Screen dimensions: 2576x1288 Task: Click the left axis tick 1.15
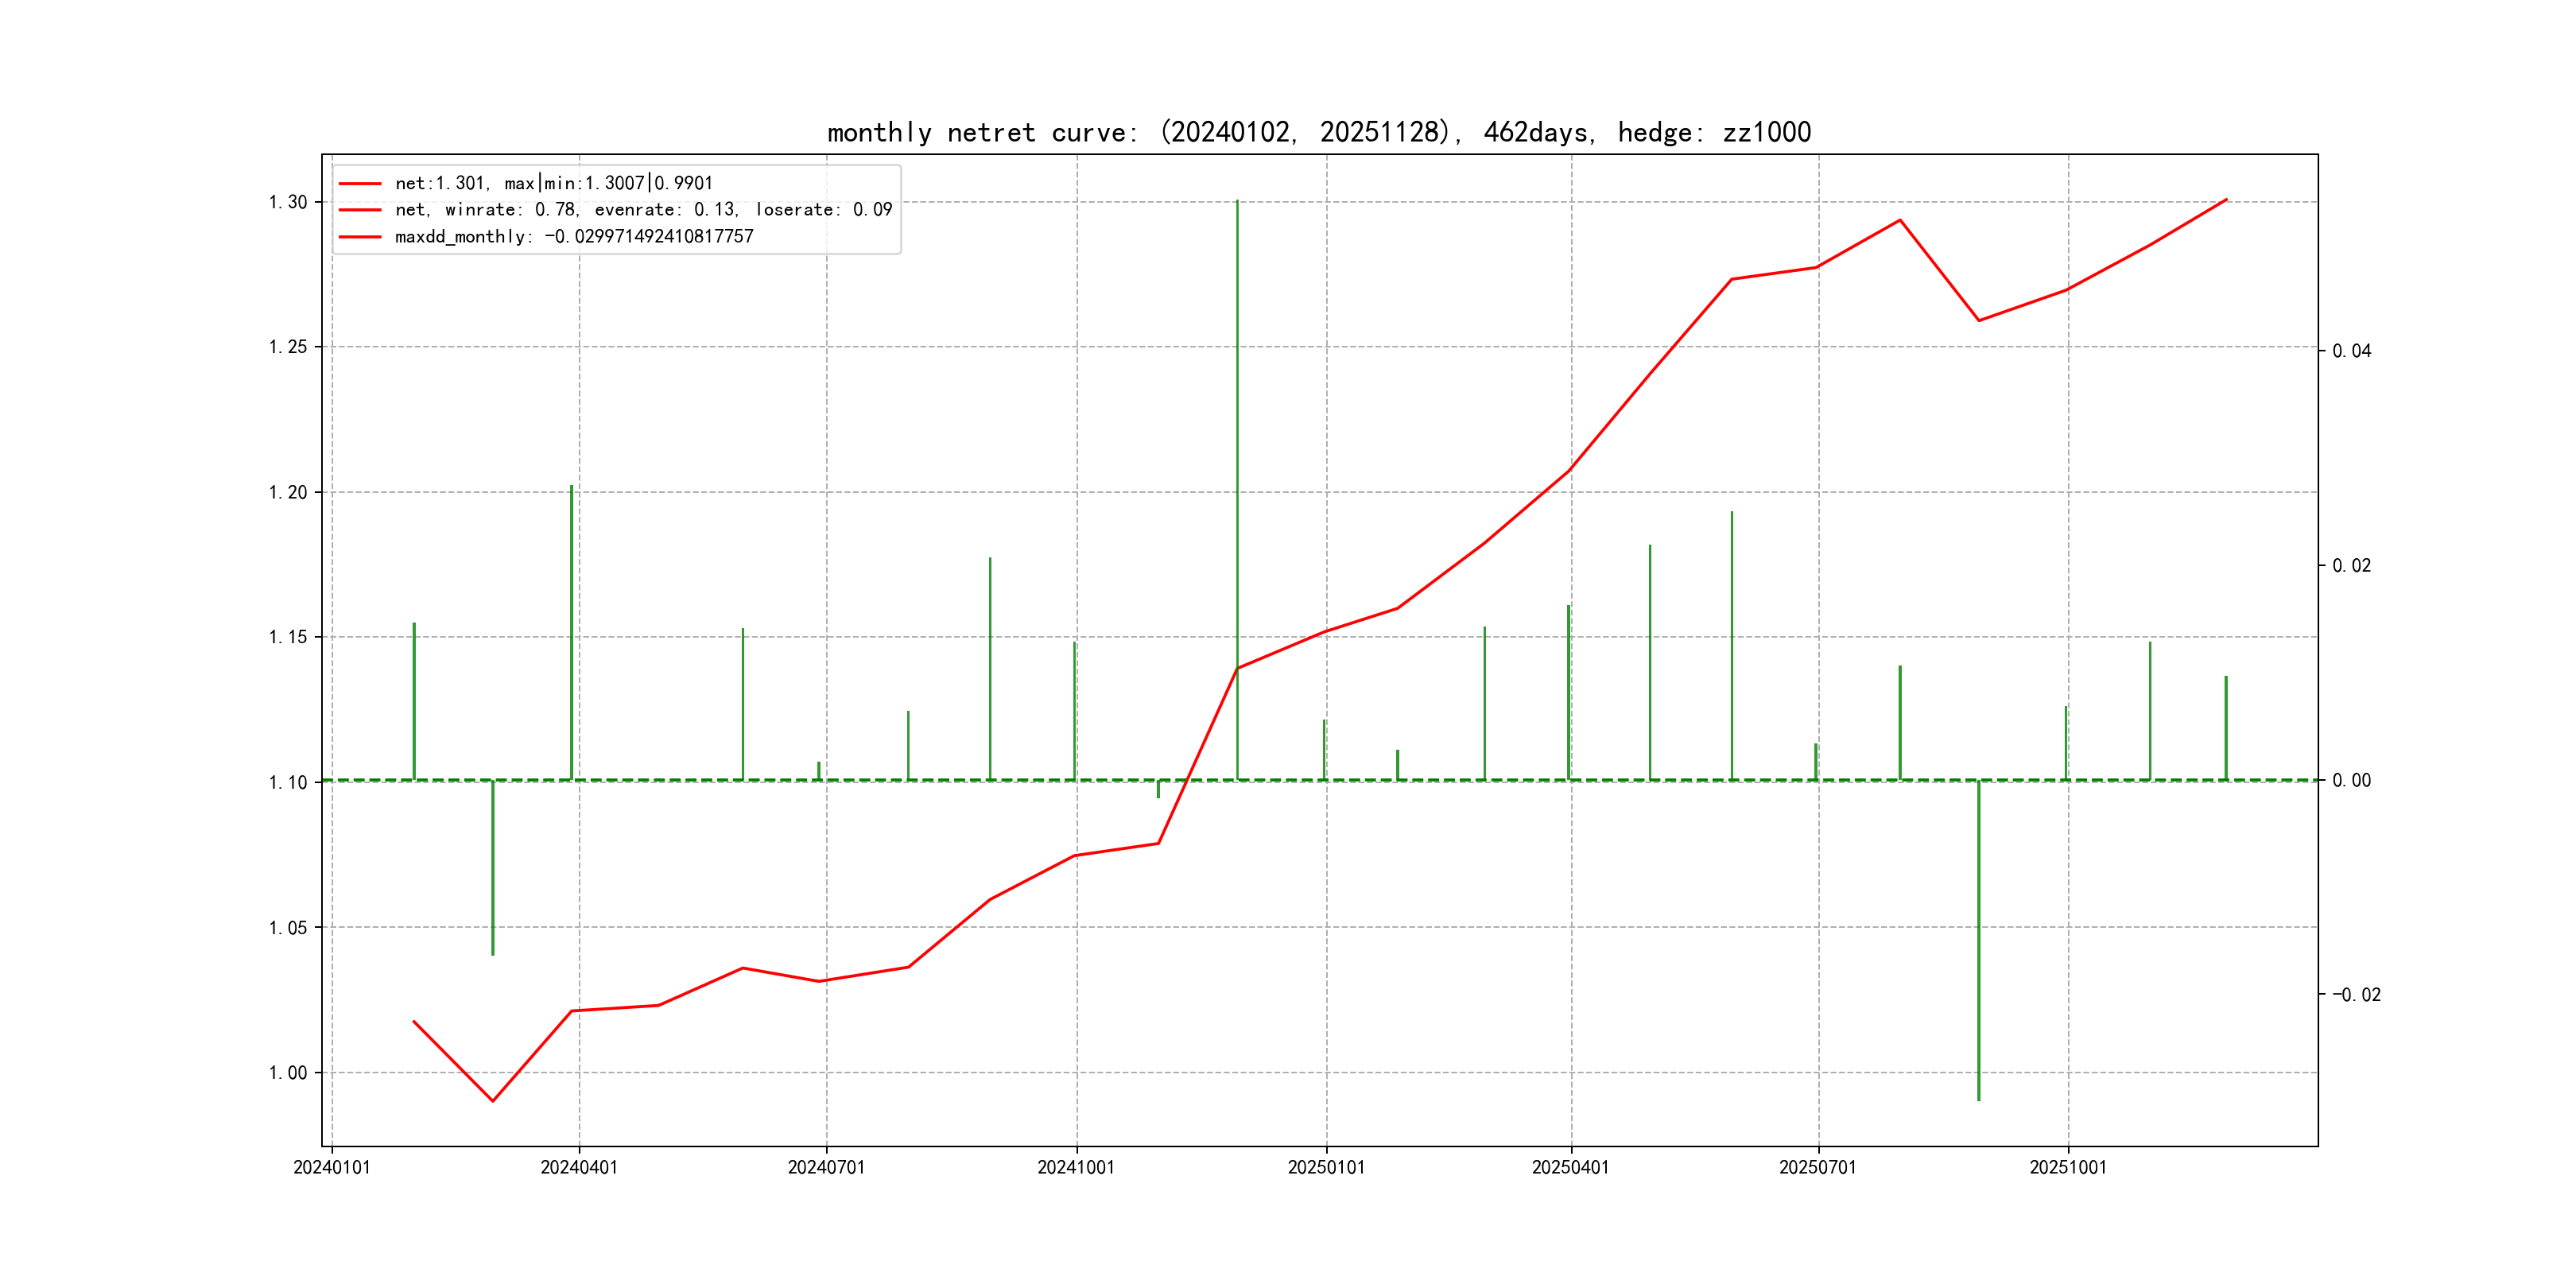point(288,637)
